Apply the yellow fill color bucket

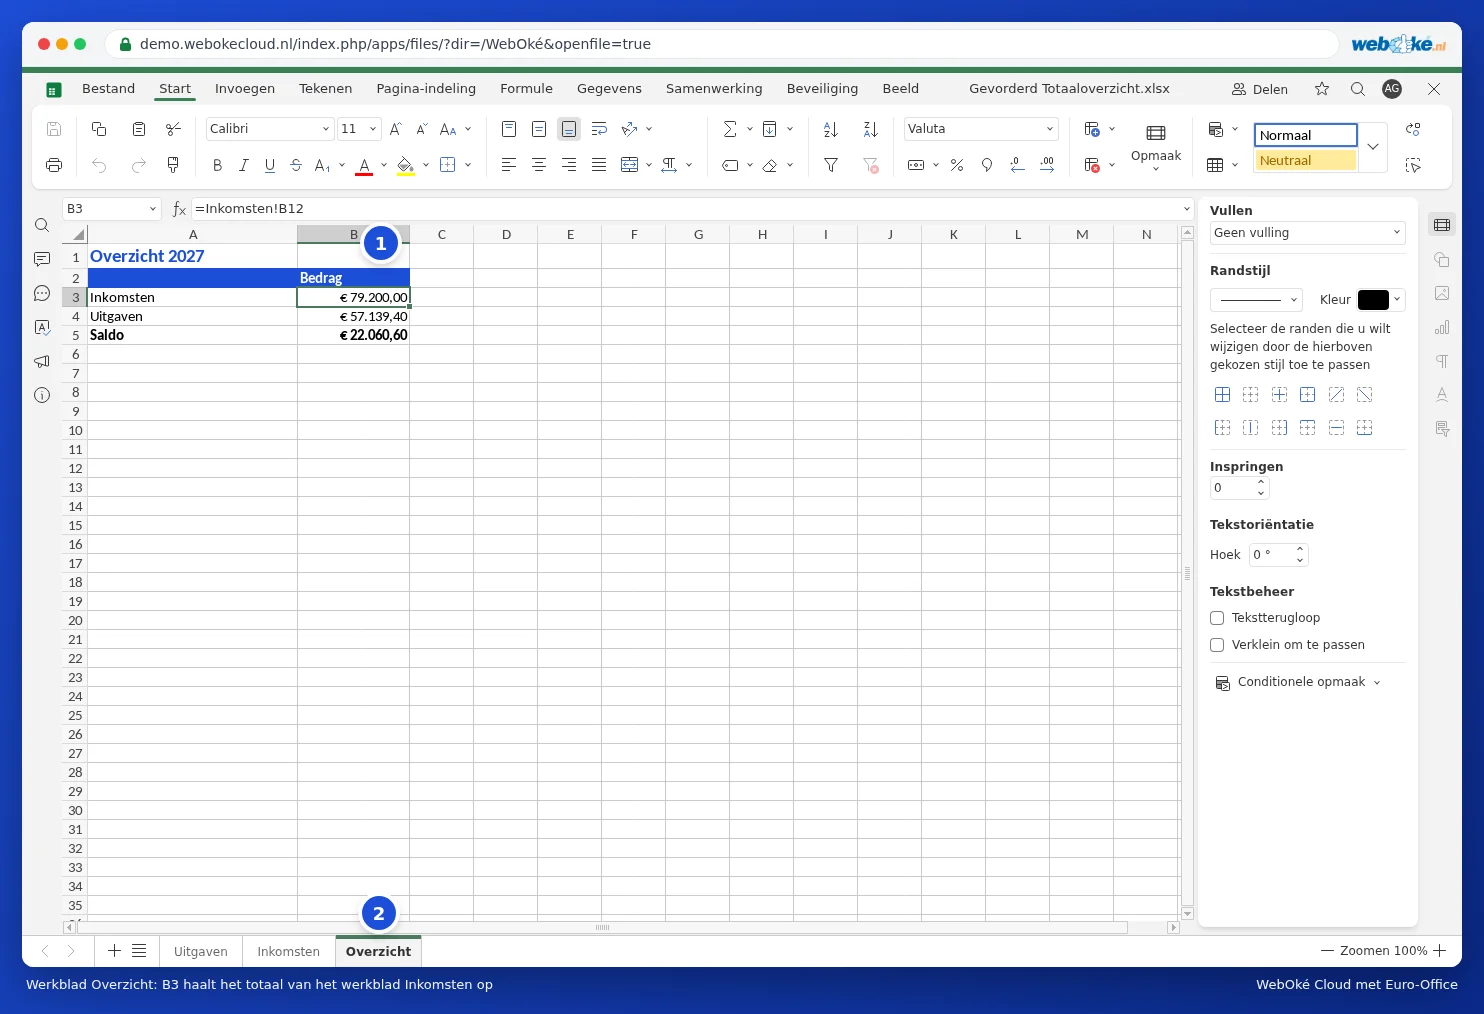405,165
